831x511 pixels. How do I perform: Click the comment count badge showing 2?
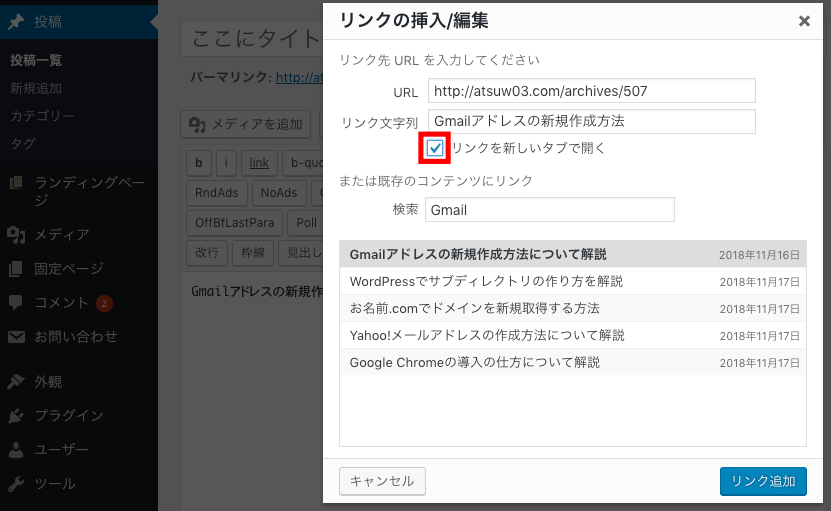coord(104,303)
